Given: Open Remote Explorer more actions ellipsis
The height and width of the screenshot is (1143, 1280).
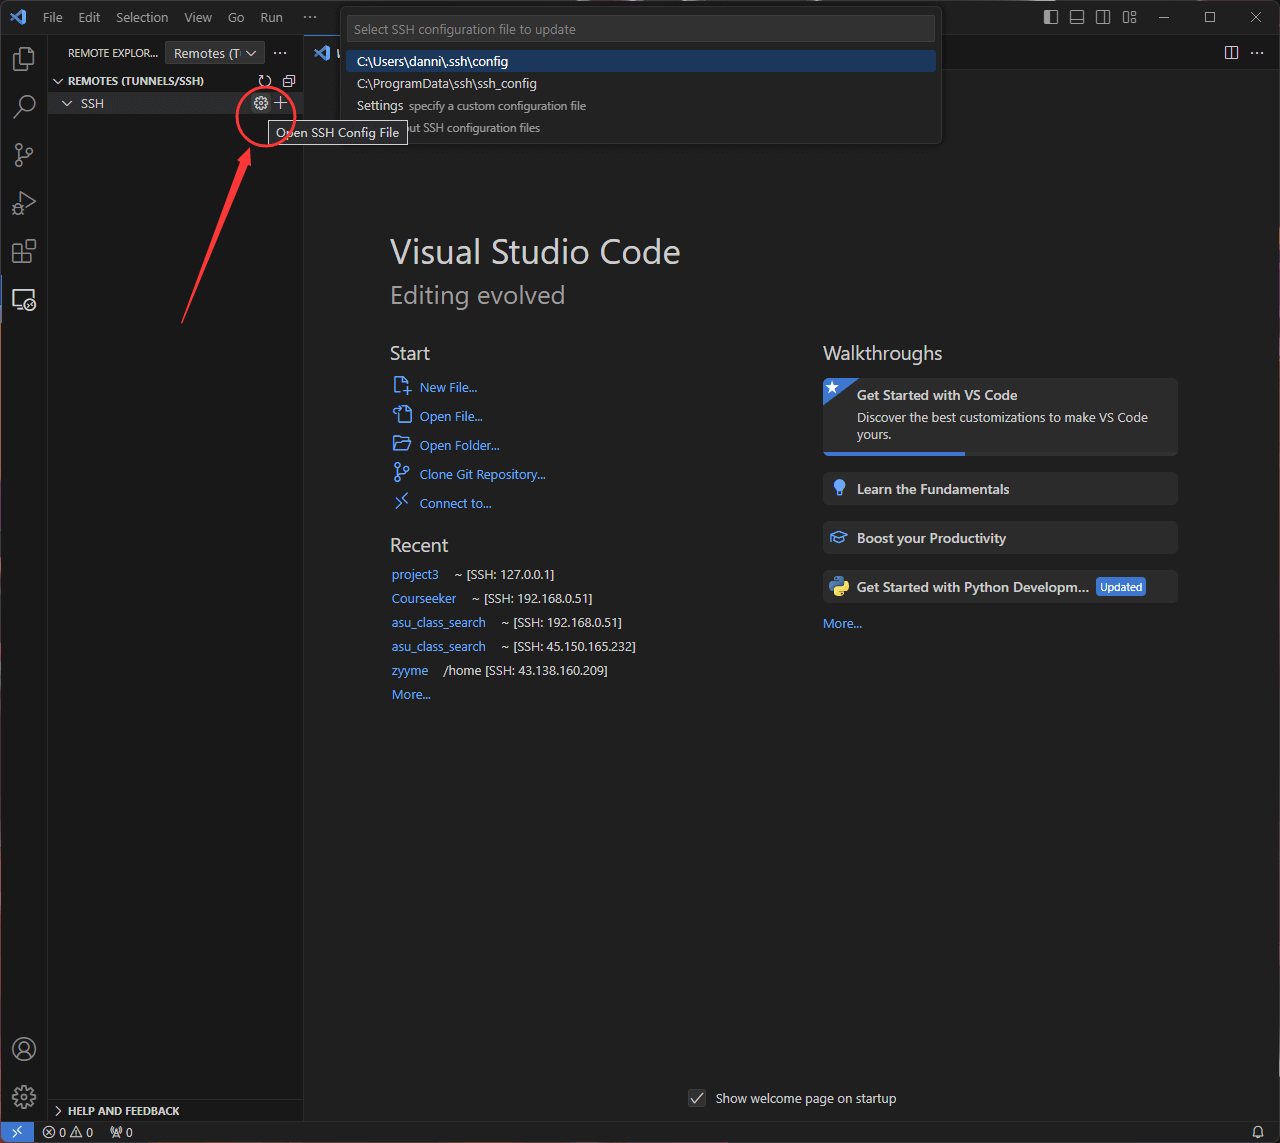Looking at the screenshot, I should pos(280,53).
